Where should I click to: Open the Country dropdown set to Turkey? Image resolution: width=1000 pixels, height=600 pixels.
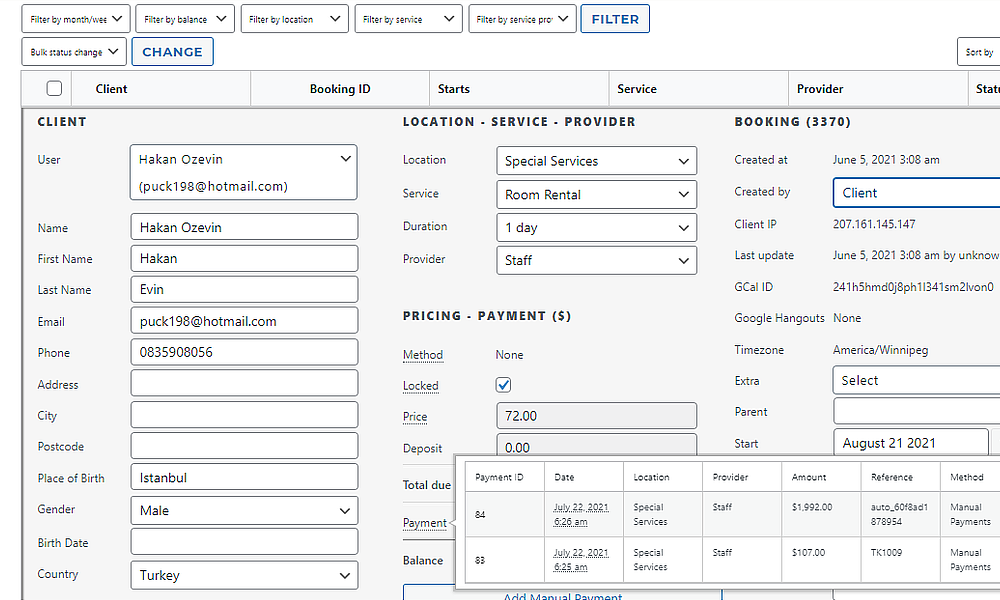[x=243, y=575]
